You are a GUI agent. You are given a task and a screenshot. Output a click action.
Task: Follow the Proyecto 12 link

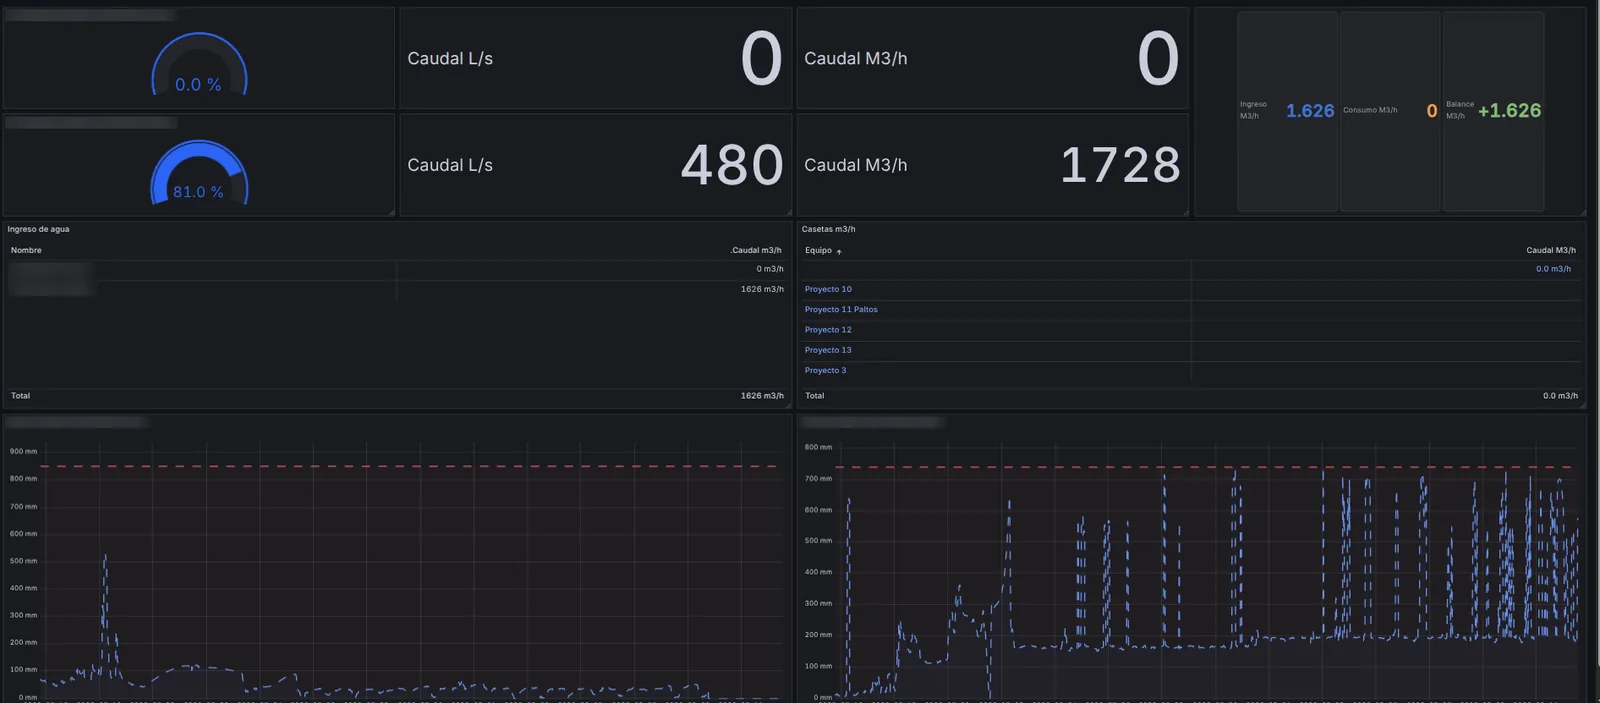pos(828,329)
